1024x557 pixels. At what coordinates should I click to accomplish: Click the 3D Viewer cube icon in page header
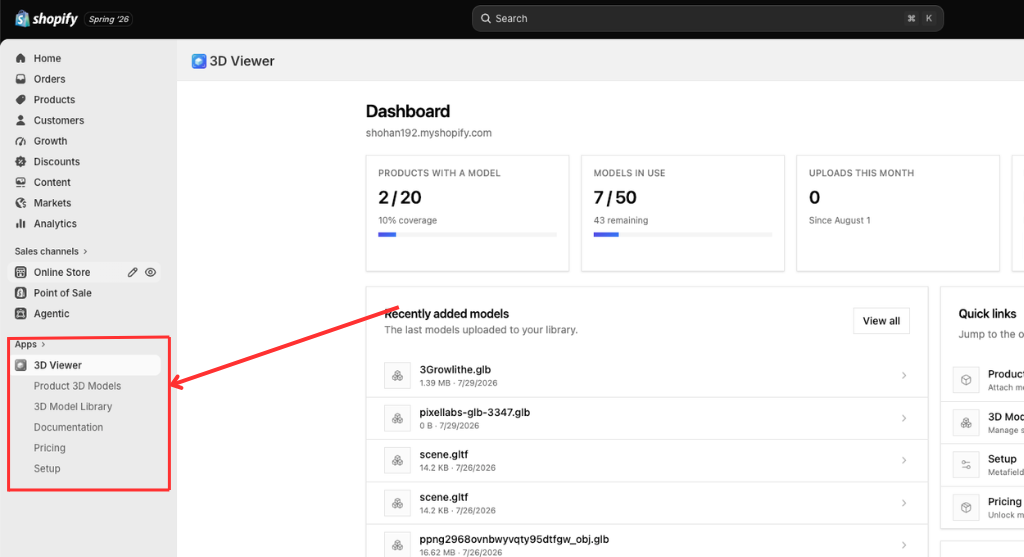coord(199,61)
